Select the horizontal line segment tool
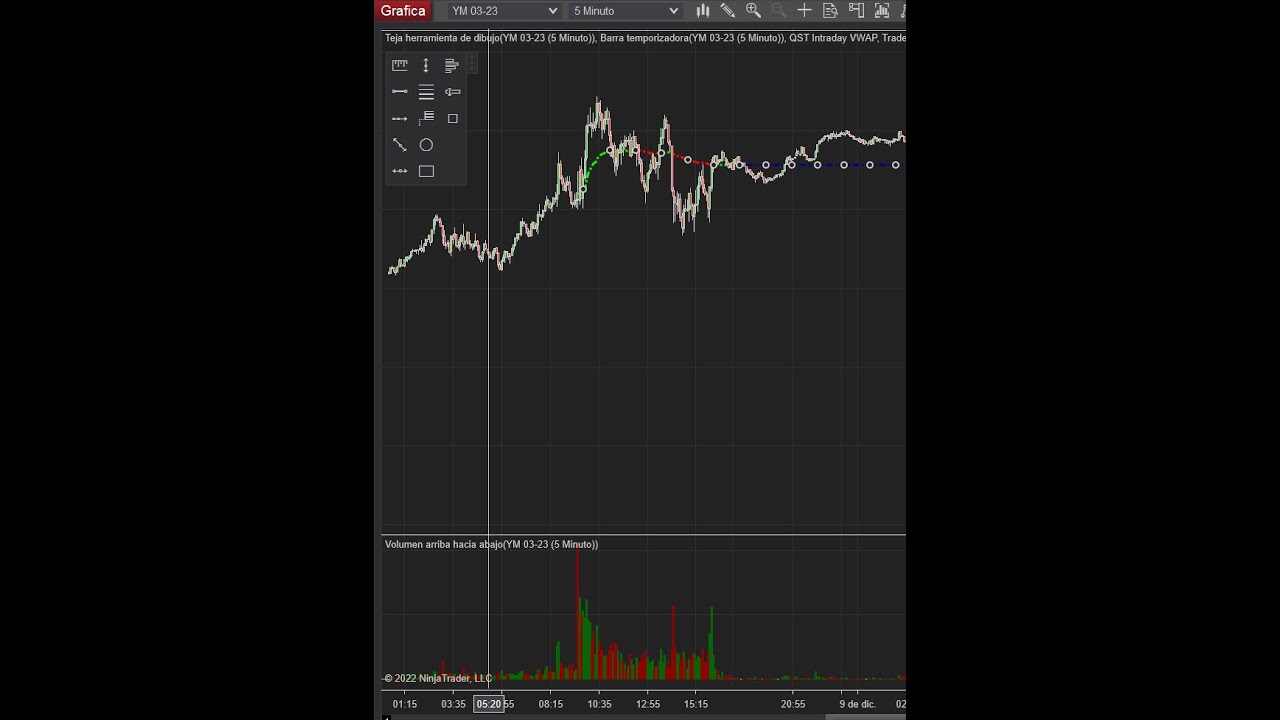Viewport: 1280px width, 720px height. tap(400, 91)
